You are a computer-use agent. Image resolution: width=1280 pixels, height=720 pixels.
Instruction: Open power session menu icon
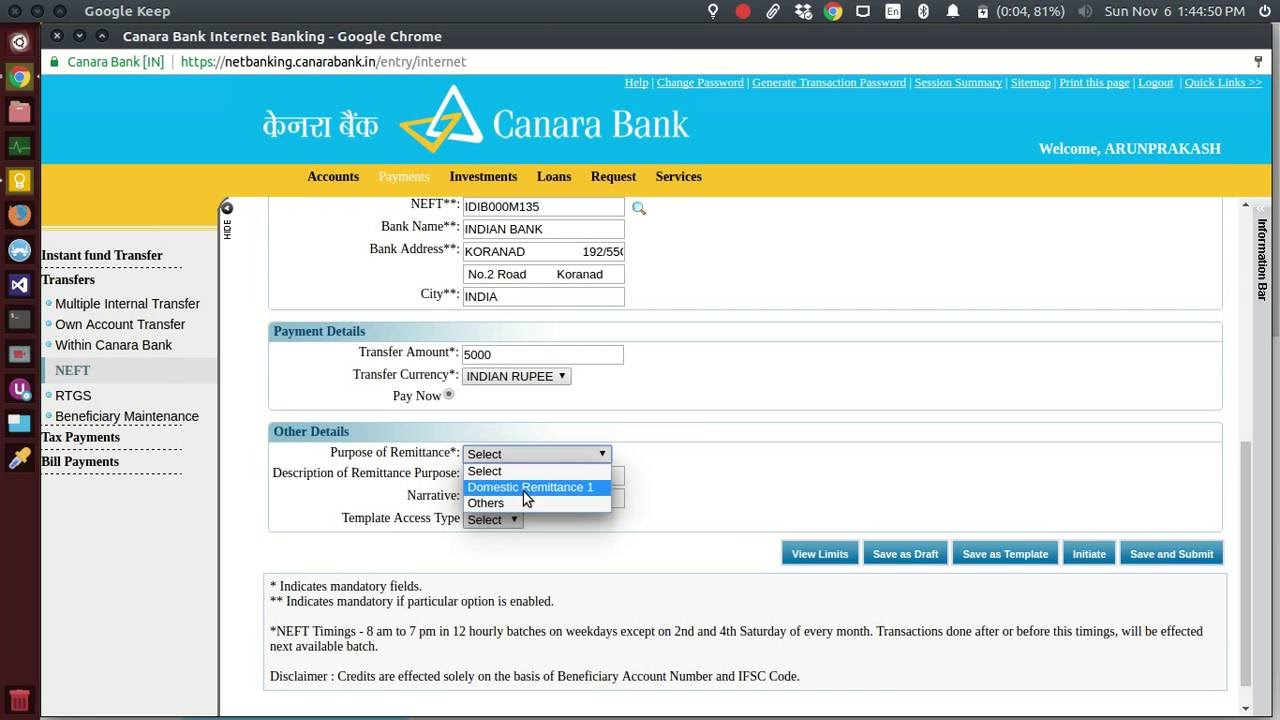pyautogui.click(x=1263, y=11)
